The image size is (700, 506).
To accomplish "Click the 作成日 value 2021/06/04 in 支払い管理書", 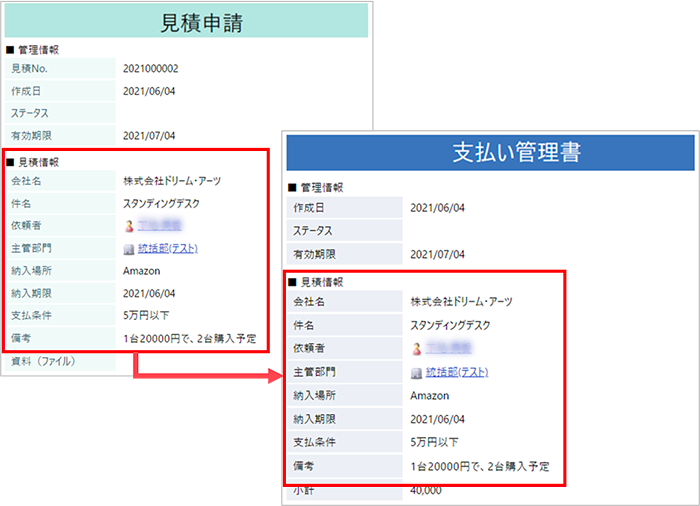I will 438,208.
